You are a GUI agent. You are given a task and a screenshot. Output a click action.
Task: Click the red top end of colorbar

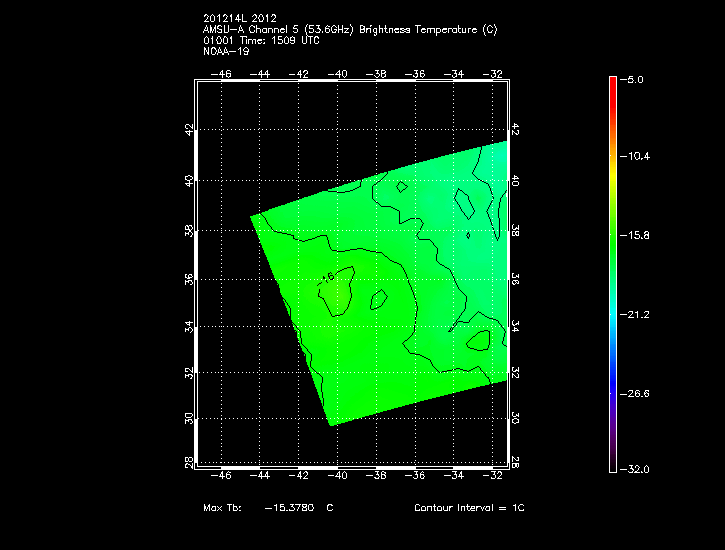pyautogui.click(x=613, y=80)
